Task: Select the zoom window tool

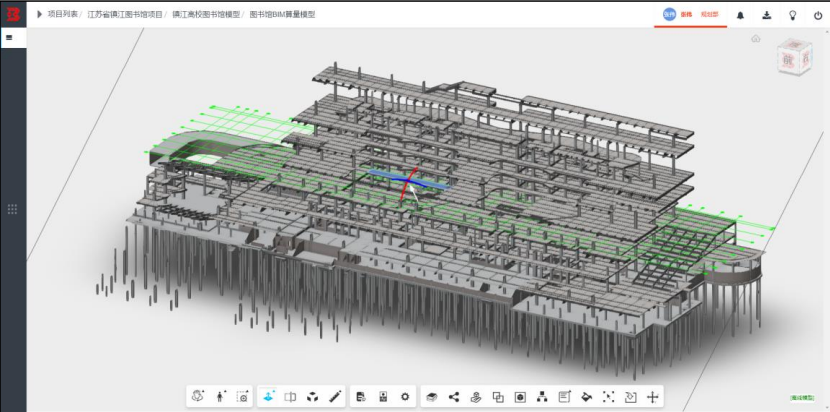Action: pyautogui.click(x=242, y=396)
